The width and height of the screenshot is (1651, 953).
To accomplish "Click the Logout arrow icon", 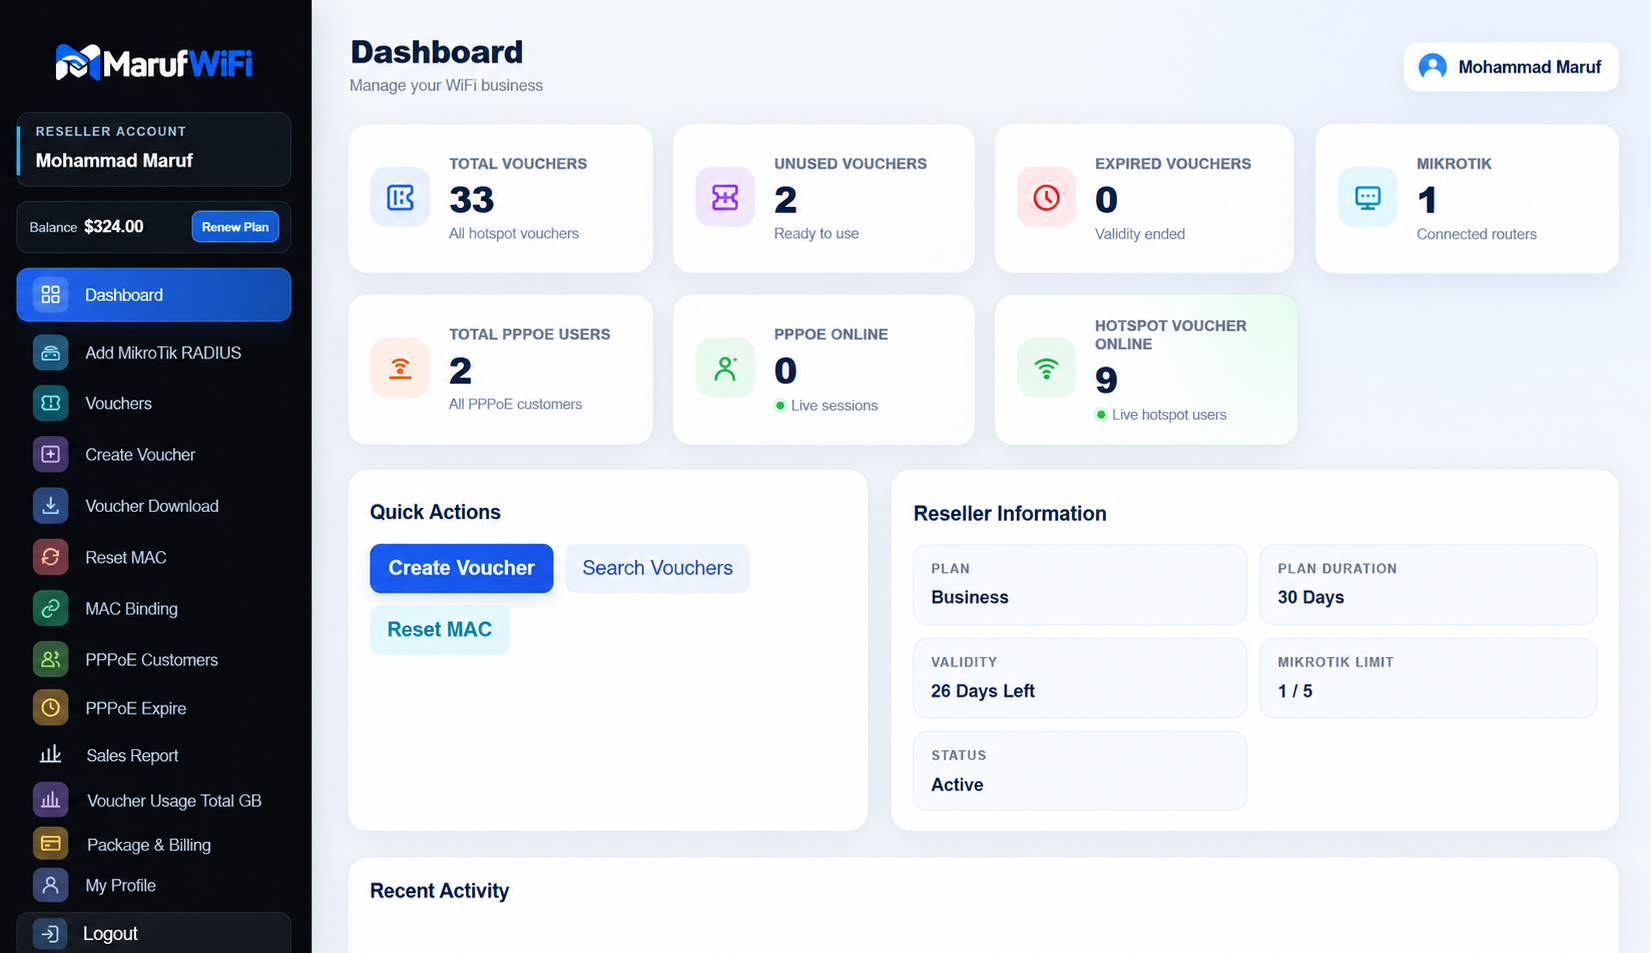I will point(50,933).
